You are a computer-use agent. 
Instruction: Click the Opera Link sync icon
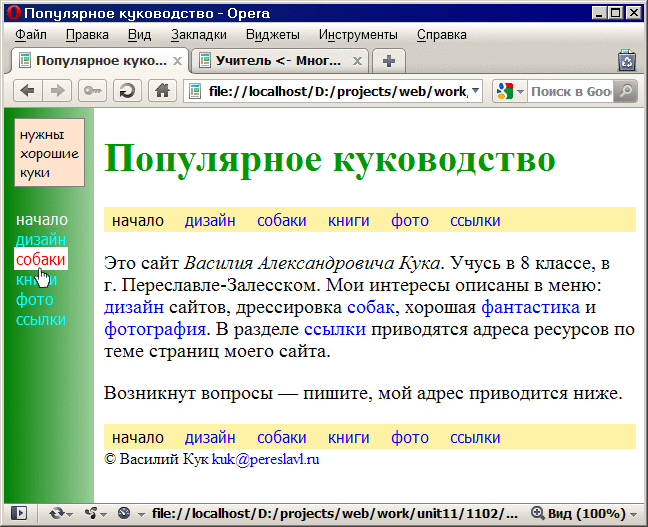pos(57,513)
